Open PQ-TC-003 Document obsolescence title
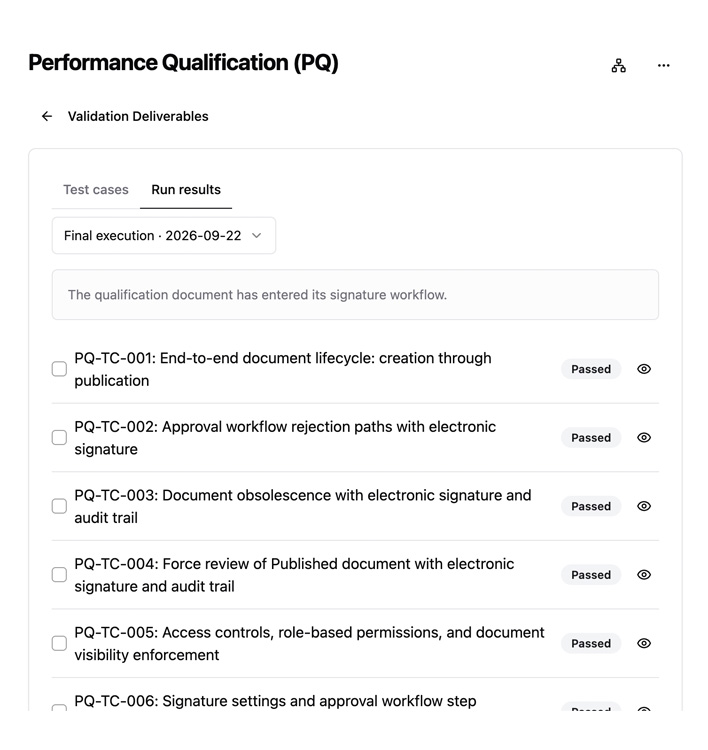708x750 pixels. pos(303,506)
